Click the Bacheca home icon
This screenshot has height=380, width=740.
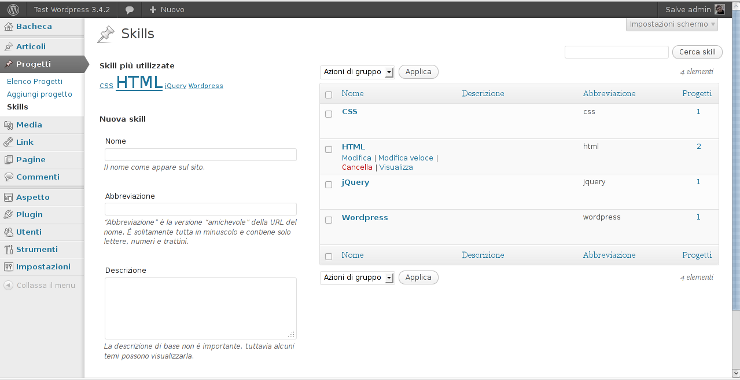[x=8, y=27]
